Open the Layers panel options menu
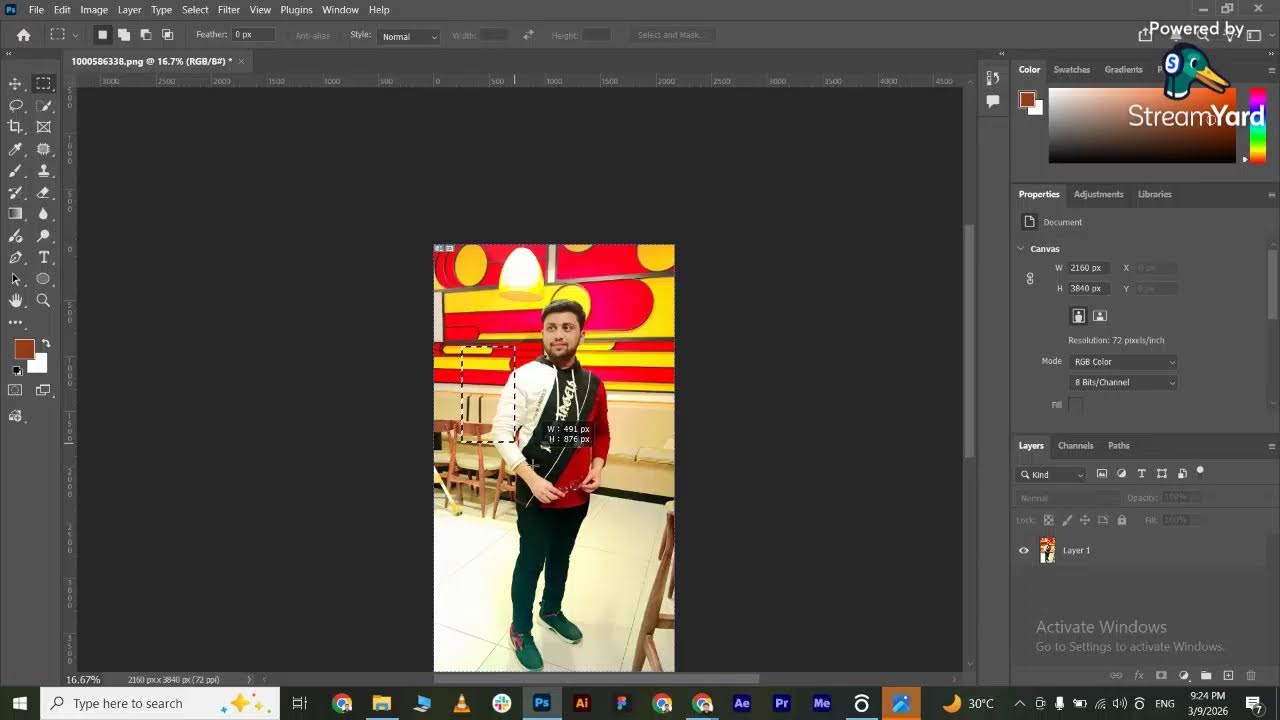 tap(1271, 446)
